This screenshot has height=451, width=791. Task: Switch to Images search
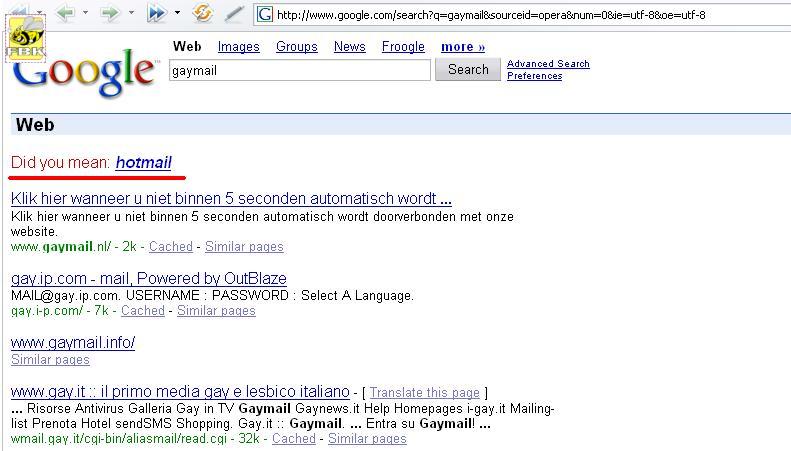pyautogui.click(x=239, y=46)
